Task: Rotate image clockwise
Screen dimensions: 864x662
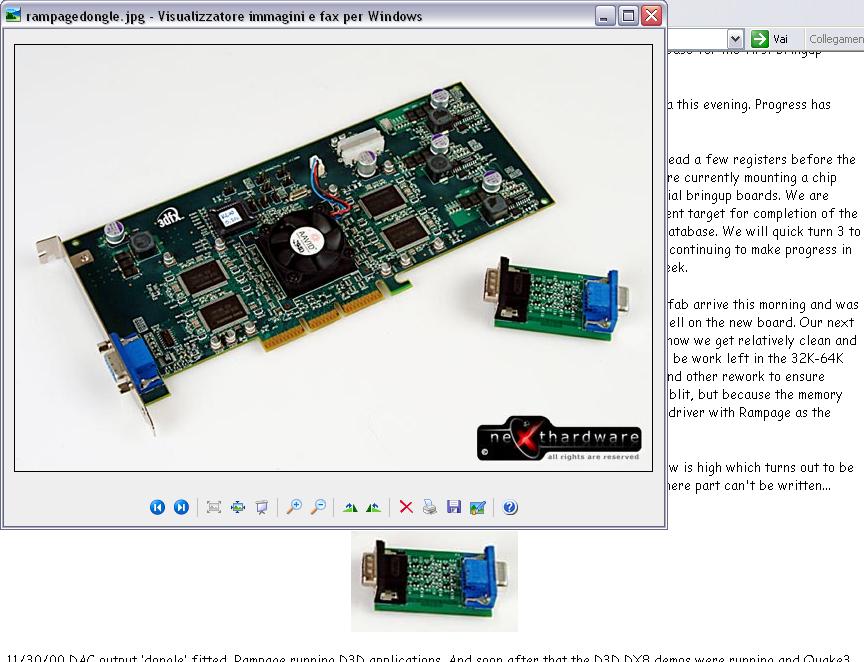Action: [x=349, y=508]
